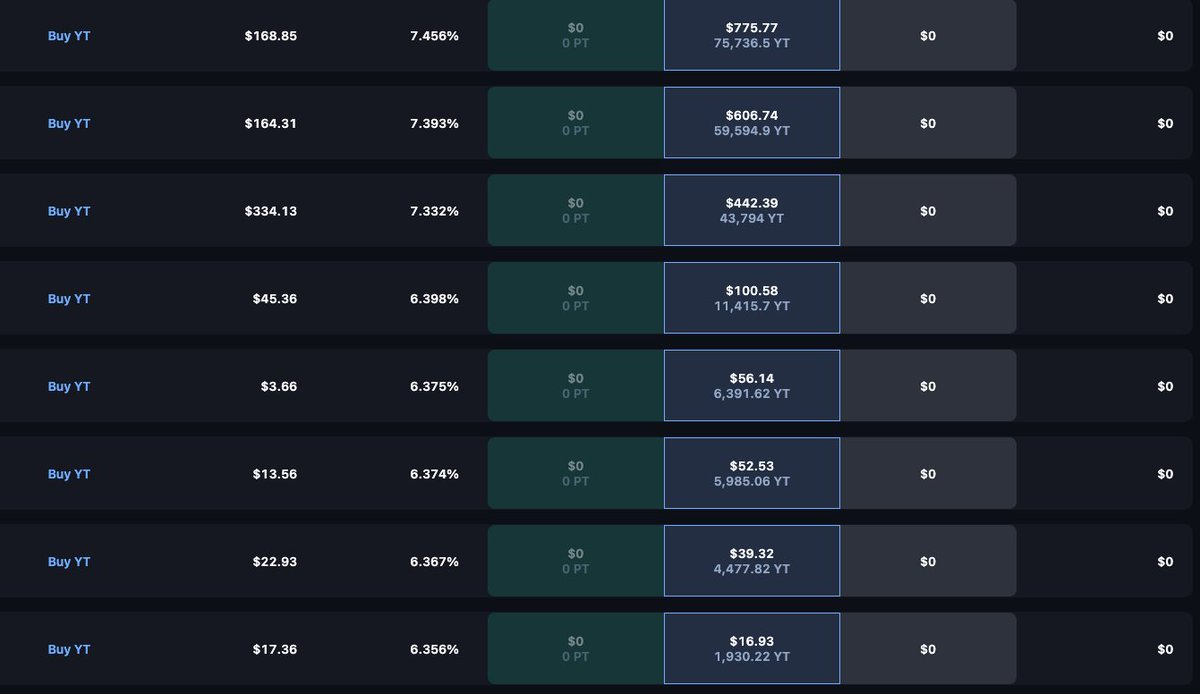Screen dimensions: 1200x694
Task: Click the green 0 PT cell in the 7.456% row
Action: pos(576,36)
